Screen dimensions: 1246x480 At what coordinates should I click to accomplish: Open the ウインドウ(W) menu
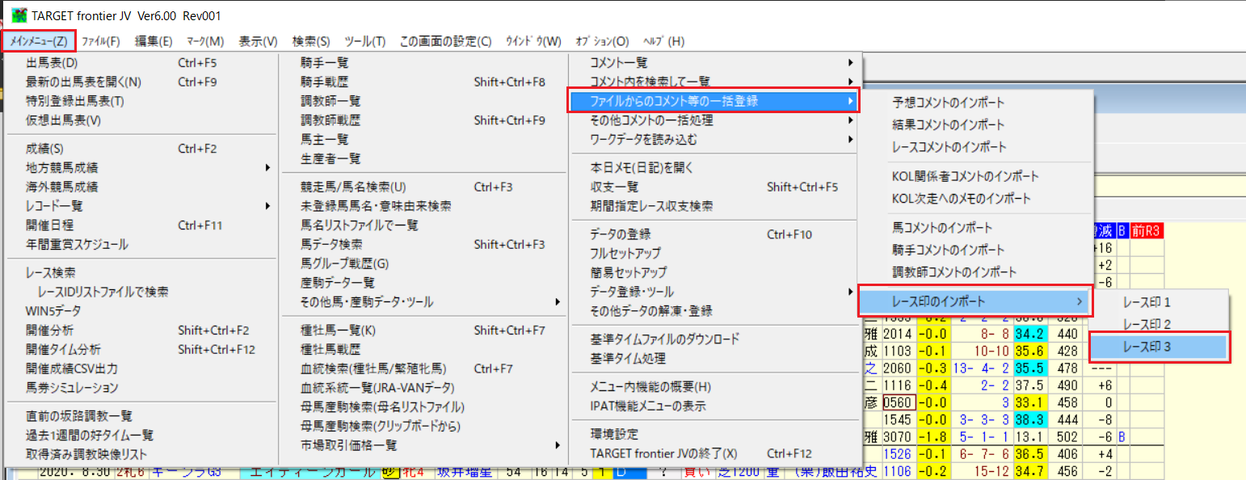point(534,41)
